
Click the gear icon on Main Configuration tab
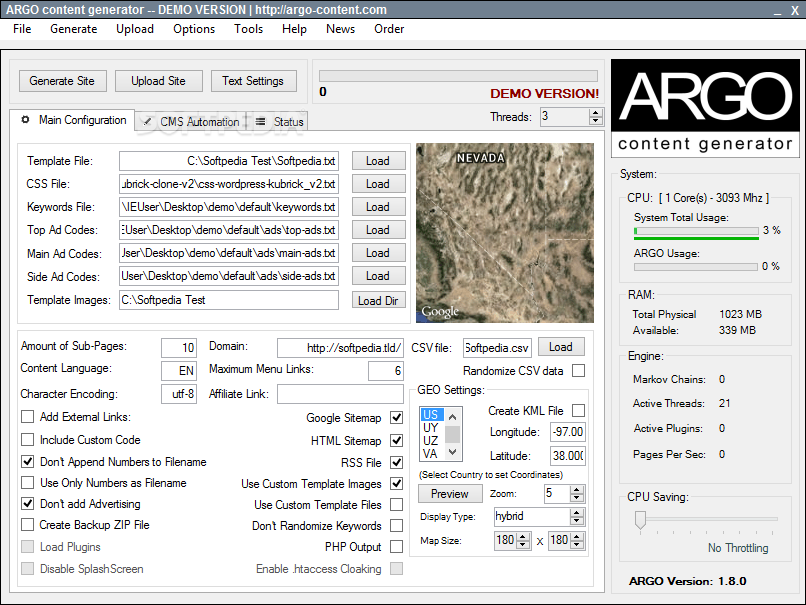[25, 120]
